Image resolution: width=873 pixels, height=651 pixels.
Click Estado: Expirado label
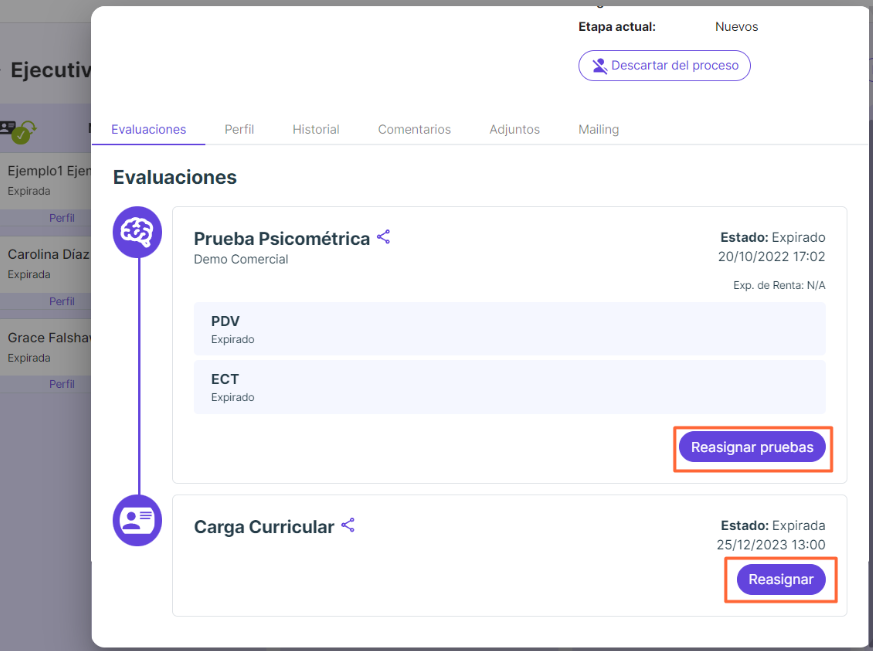(x=773, y=238)
